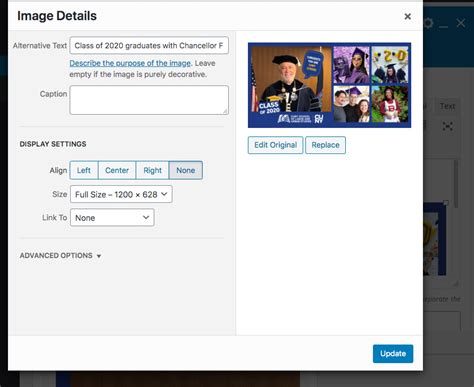Choose None for image alignment

(x=186, y=170)
